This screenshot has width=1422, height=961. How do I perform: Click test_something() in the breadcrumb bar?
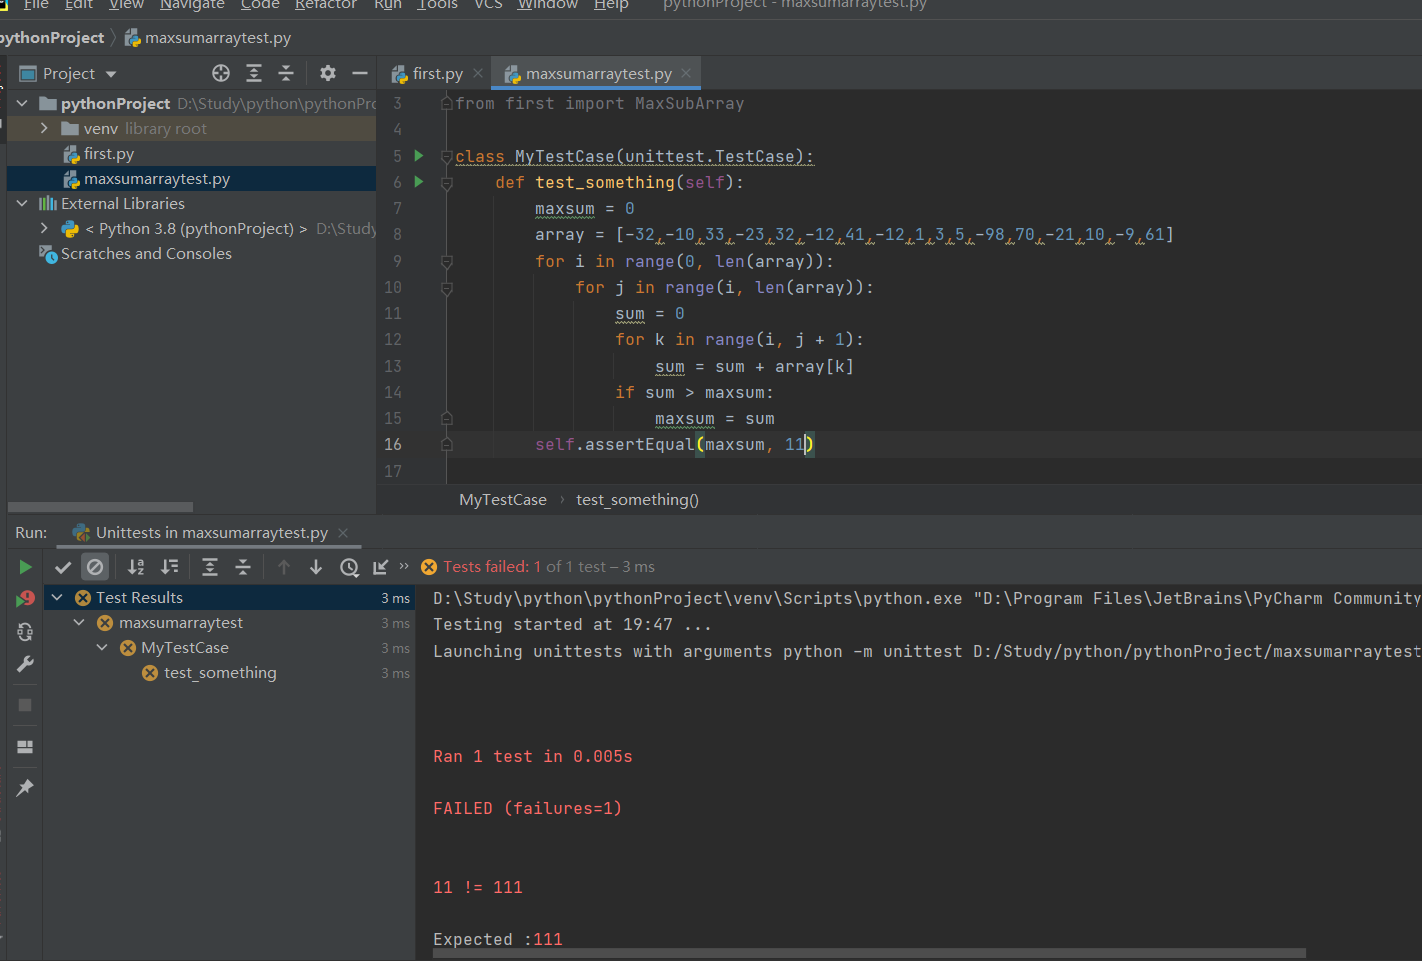637,500
